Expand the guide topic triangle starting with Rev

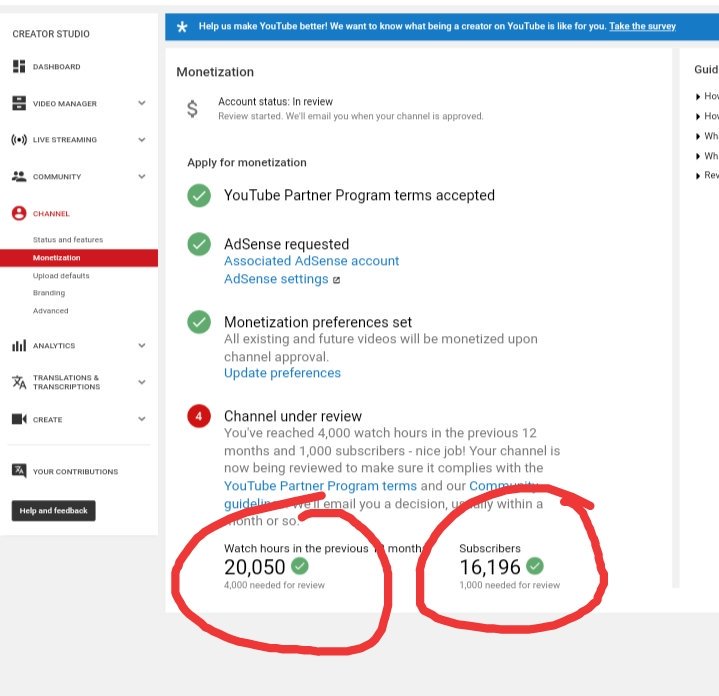(x=698, y=176)
